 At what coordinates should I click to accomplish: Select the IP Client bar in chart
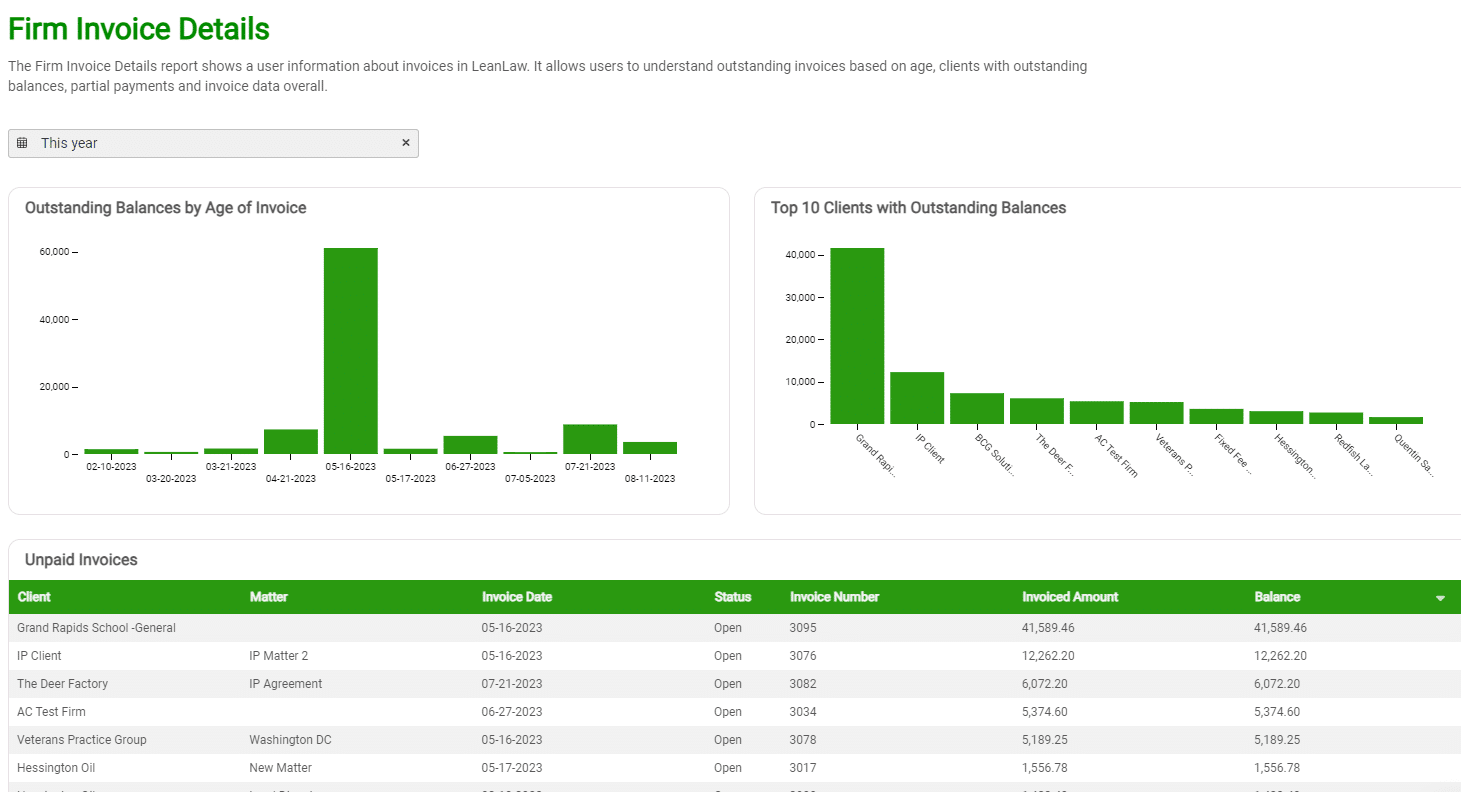click(917, 398)
